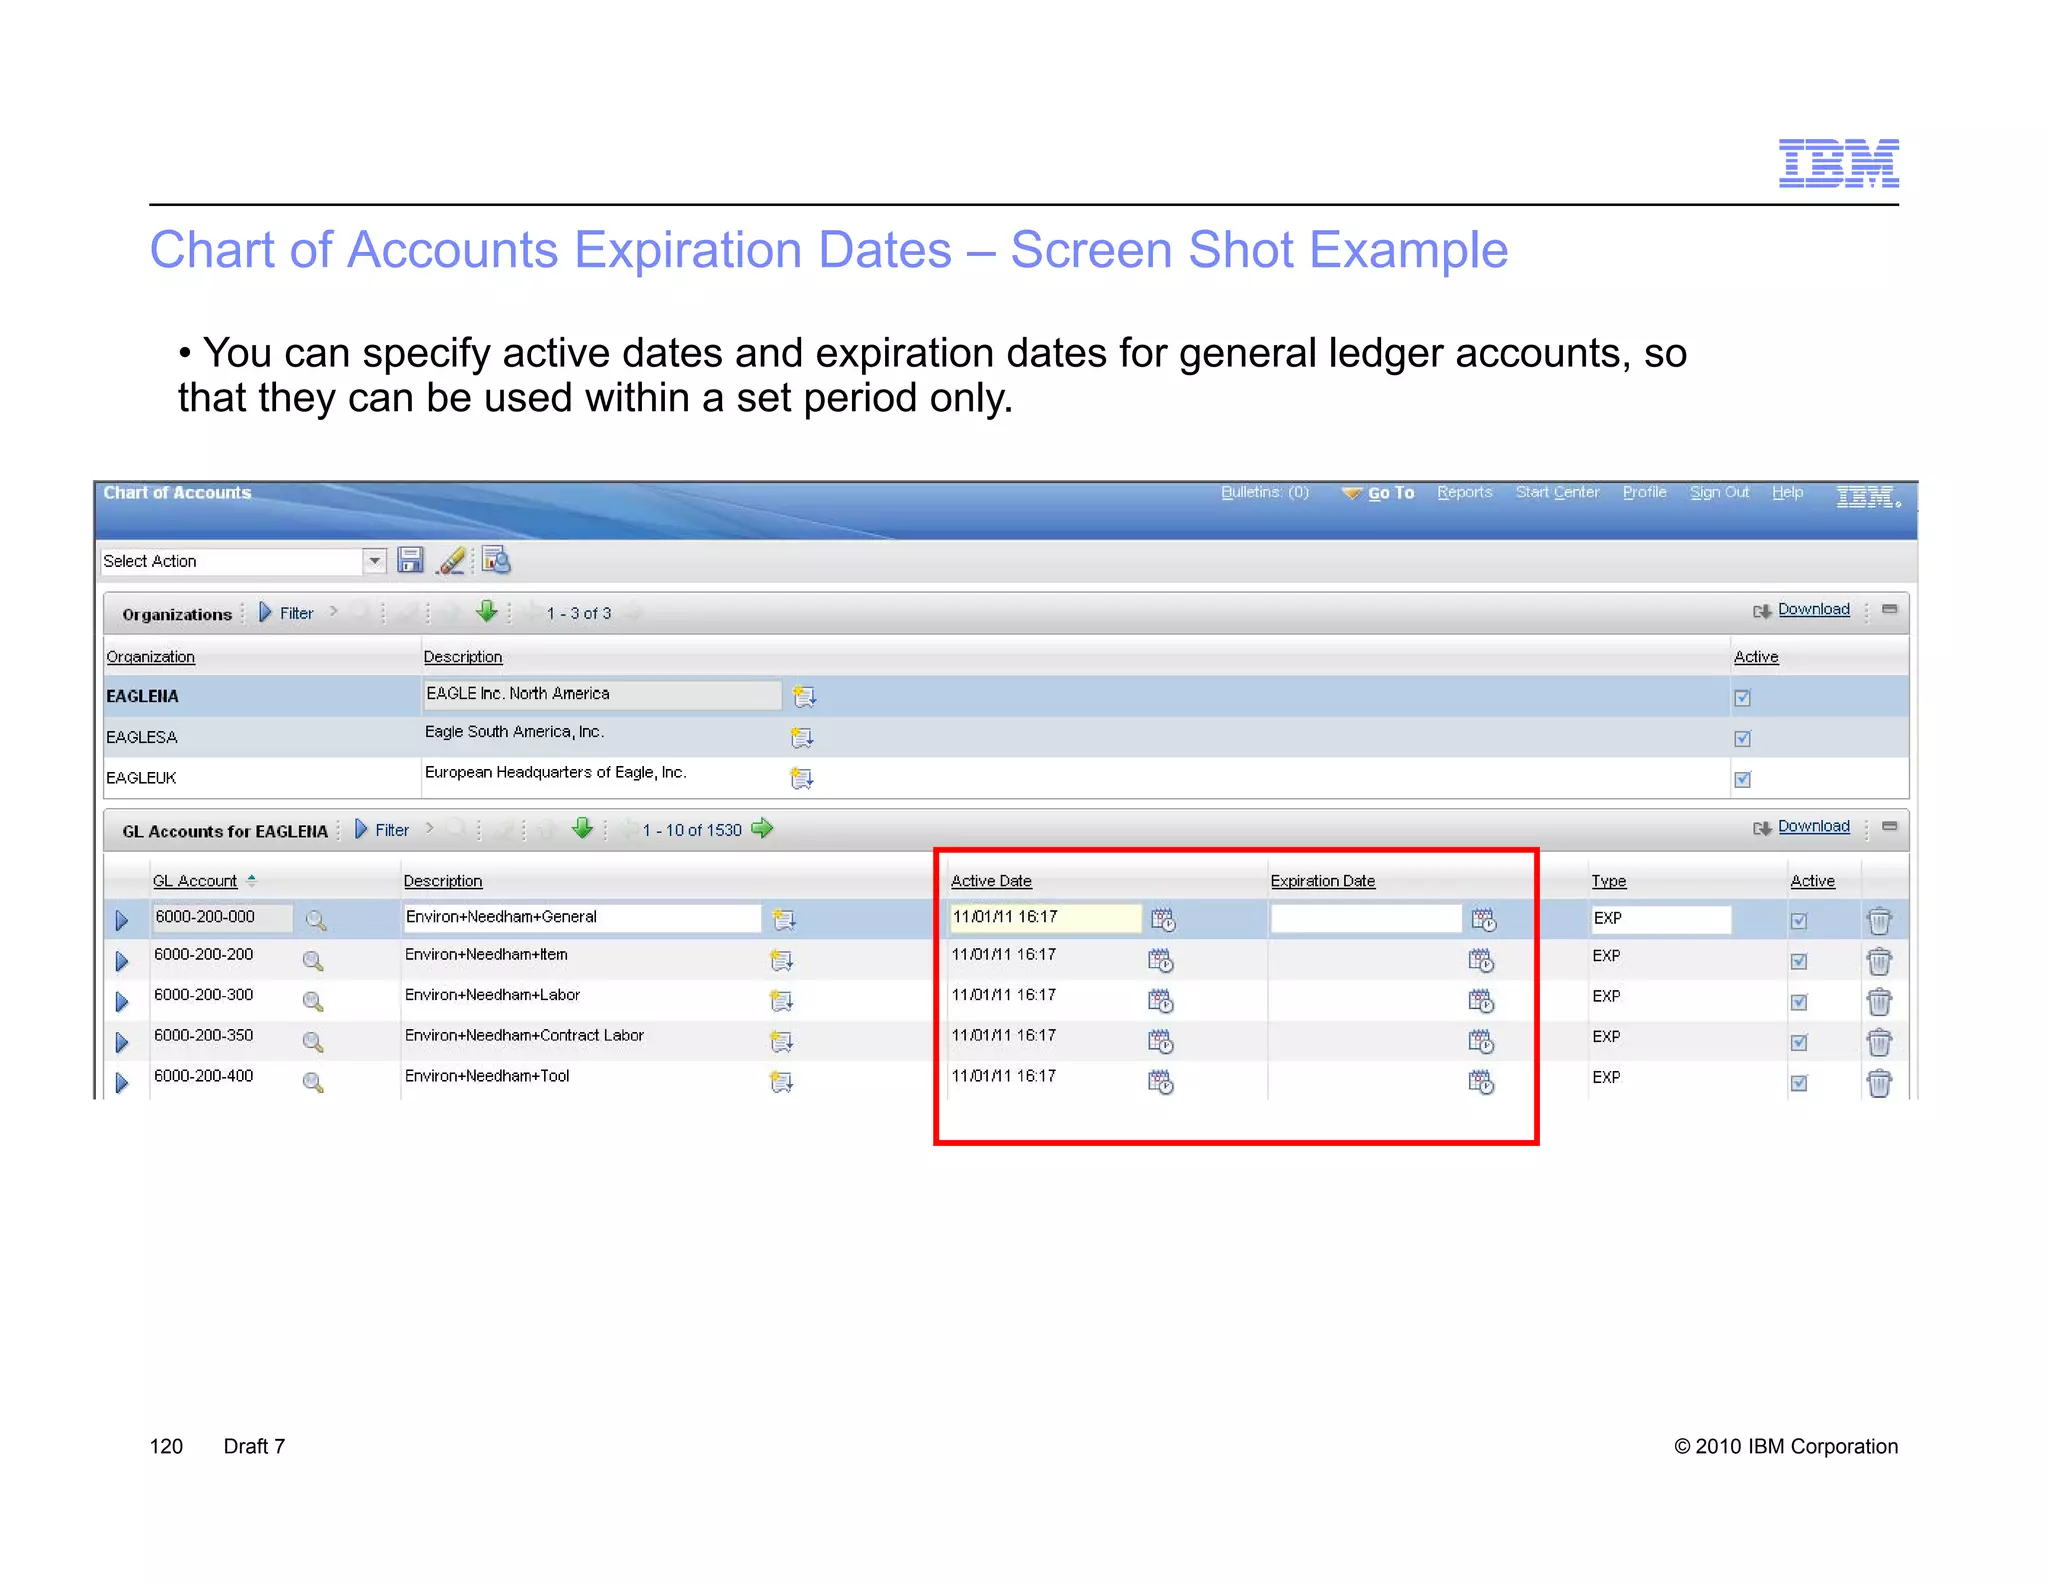Viewport: 2048px width, 1582px height.
Task: Sort by Active Date column header
Action: pyautogui.click(x=991, y=881)
